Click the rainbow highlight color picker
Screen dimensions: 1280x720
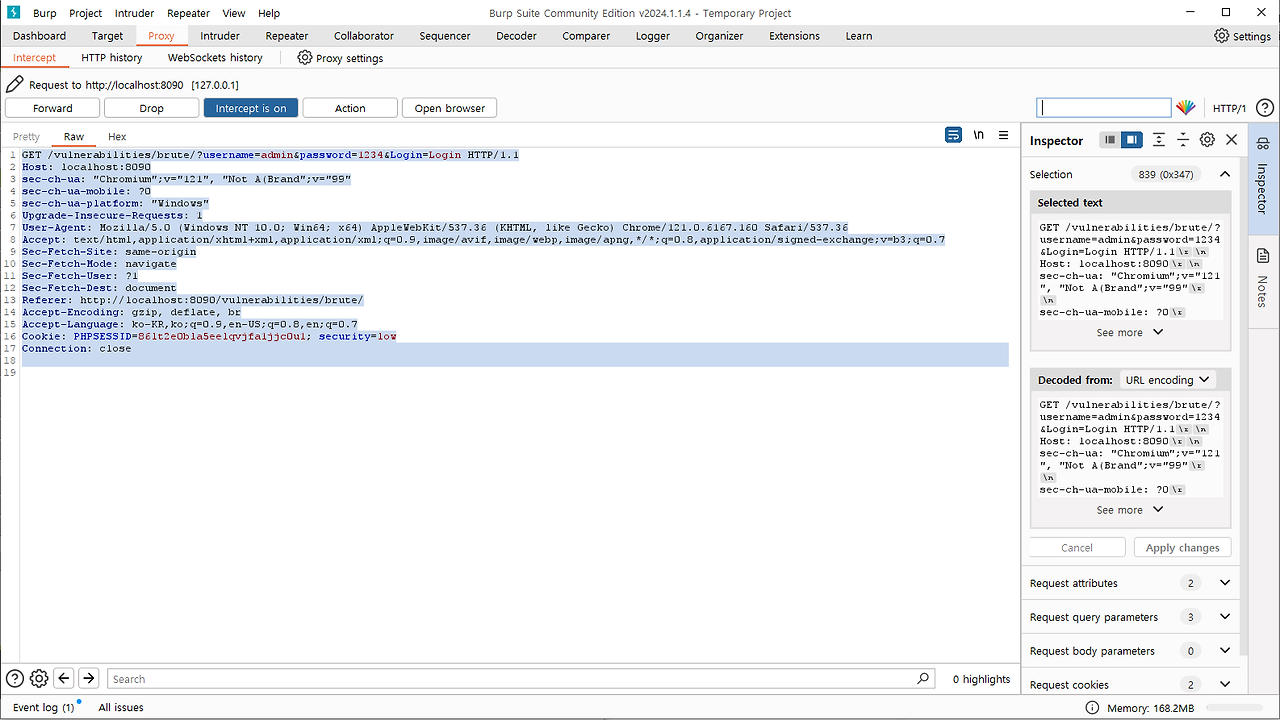pos(1185,108)
